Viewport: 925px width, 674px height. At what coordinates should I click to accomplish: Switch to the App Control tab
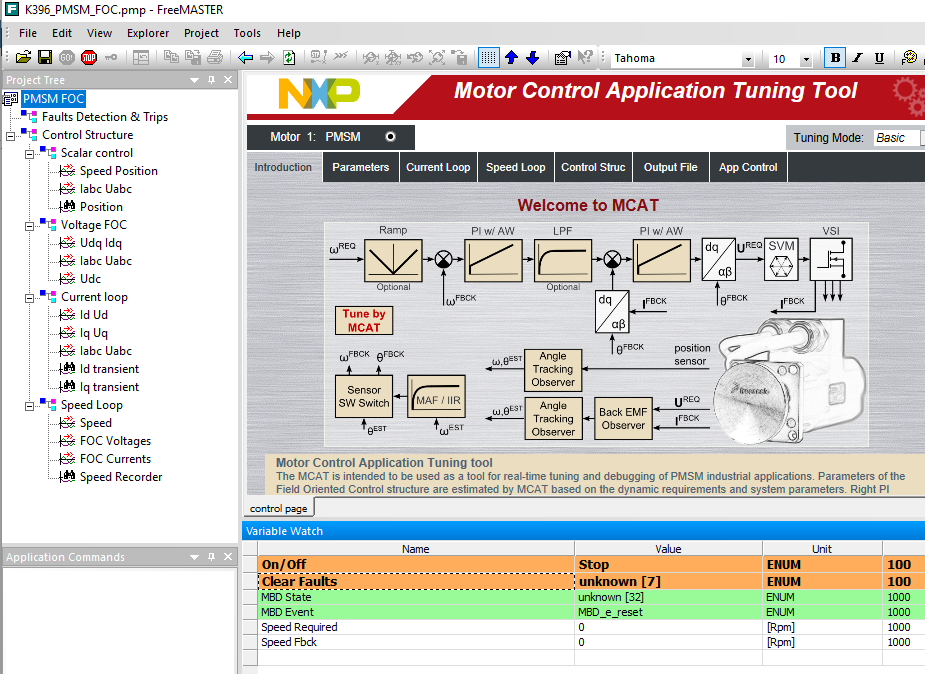[x=748, y=167]
